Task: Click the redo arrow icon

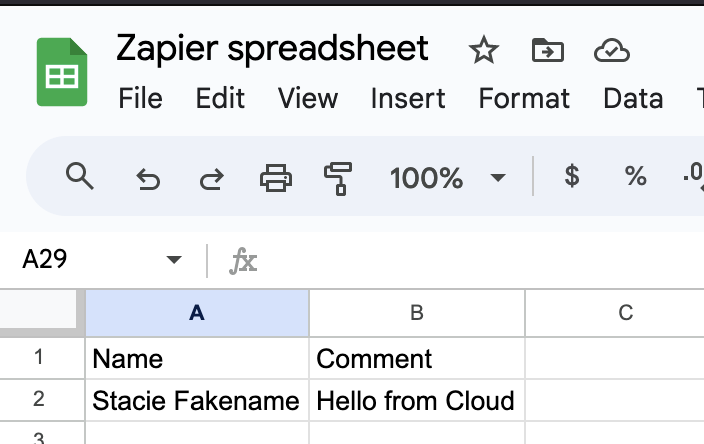Action: (x=211, y=179)
